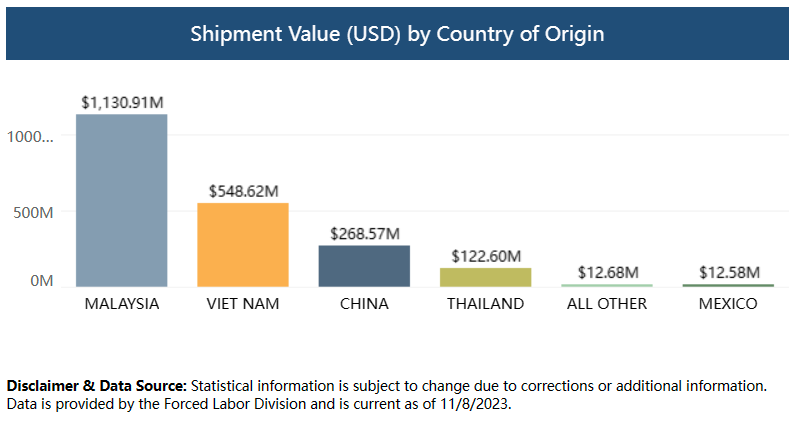Viewport: 798px width, 426px height.
Task: Click the CHINA category label
Action: (x=364, y=304)
